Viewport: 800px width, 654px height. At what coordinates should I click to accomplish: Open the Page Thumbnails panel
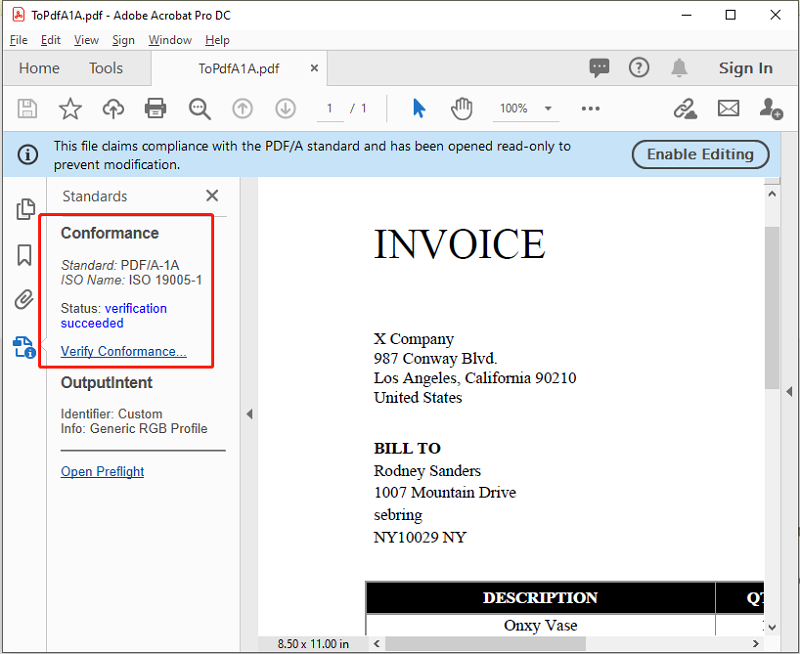pos(23,209)
